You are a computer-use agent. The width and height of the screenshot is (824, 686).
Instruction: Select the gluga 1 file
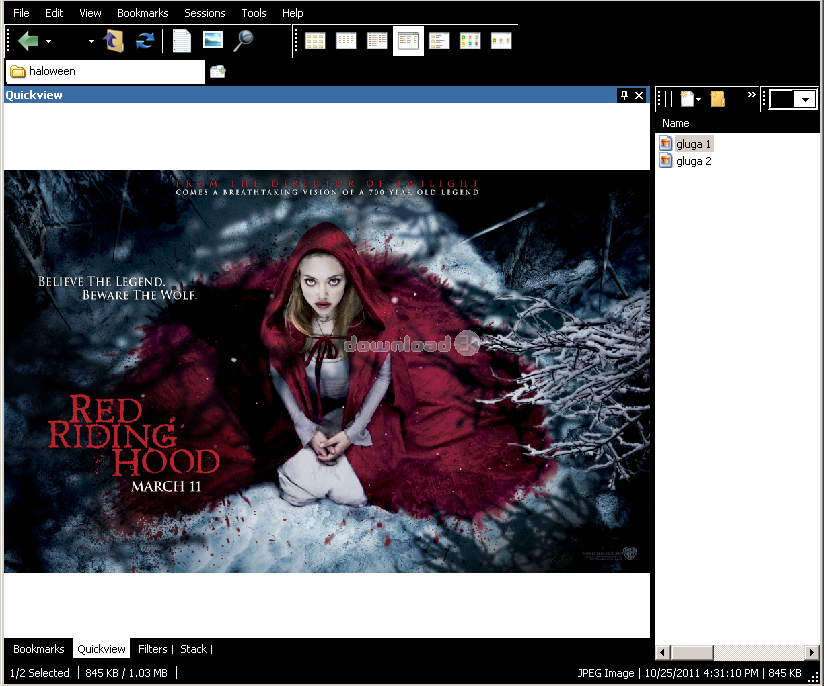[x=693, y=144]
